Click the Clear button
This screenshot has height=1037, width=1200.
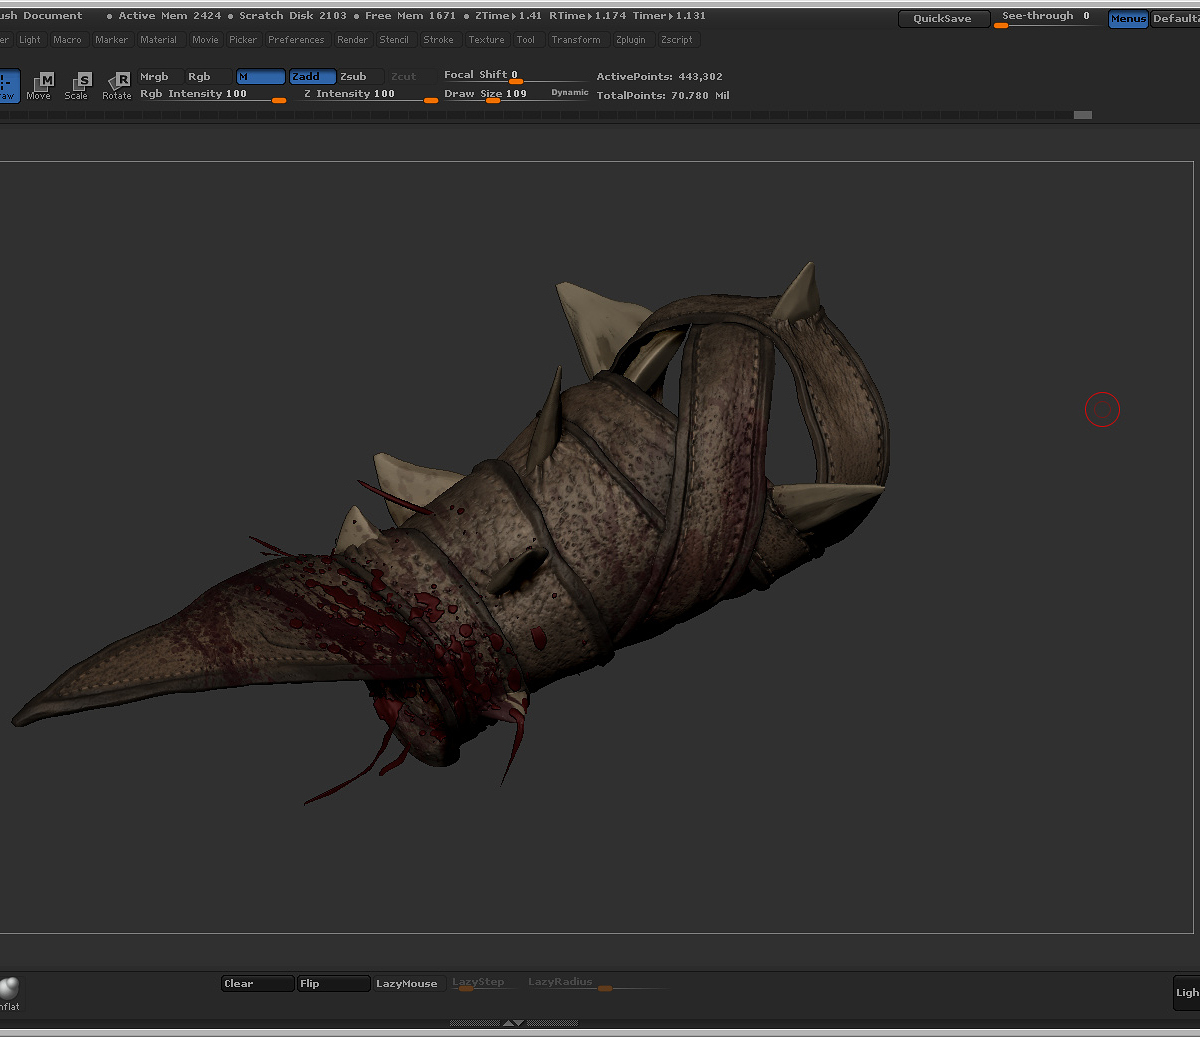pyautogui.click(x=258, y=984)
